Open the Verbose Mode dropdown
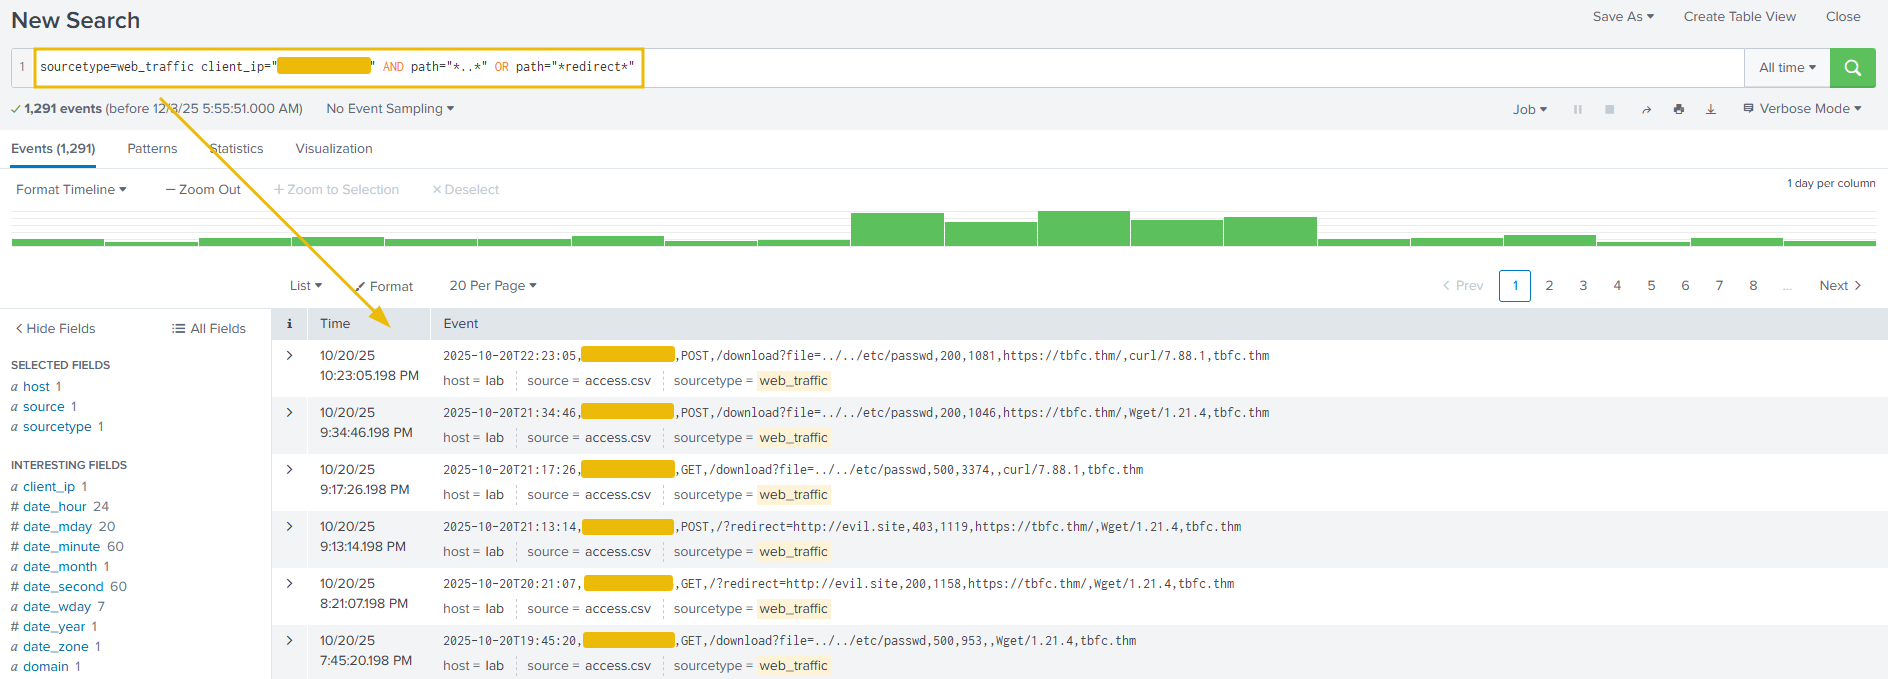Image resolution: width=1888 pixels, height=679 pixels. pyautogui.click(x=1802, y=108)
